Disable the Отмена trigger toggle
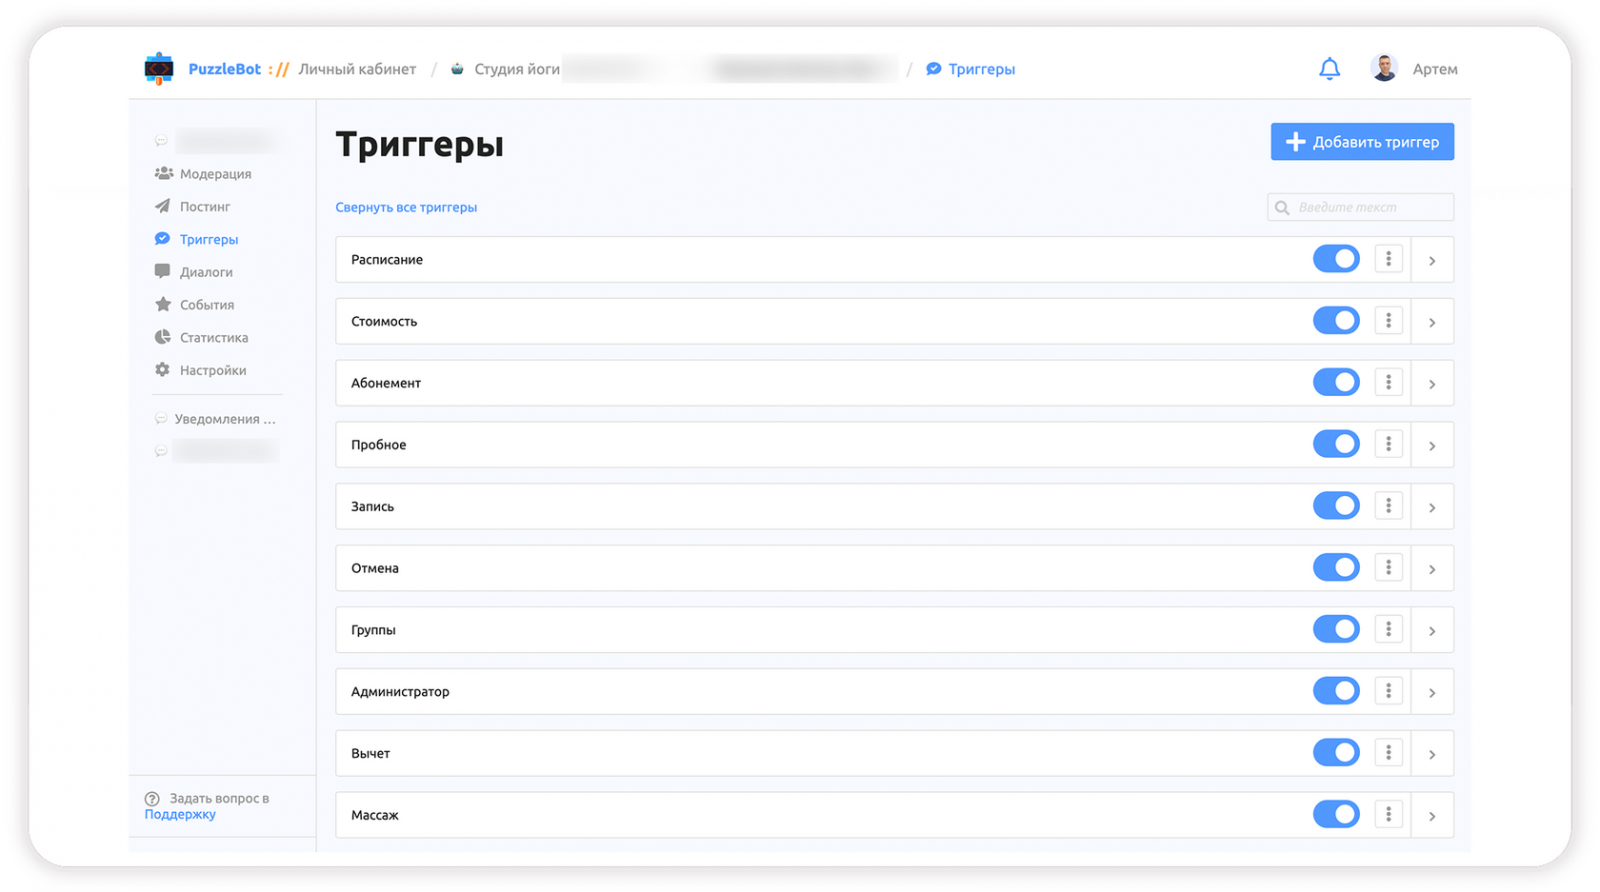This screenshot has height=892, width=1600. click(1336, 568)
